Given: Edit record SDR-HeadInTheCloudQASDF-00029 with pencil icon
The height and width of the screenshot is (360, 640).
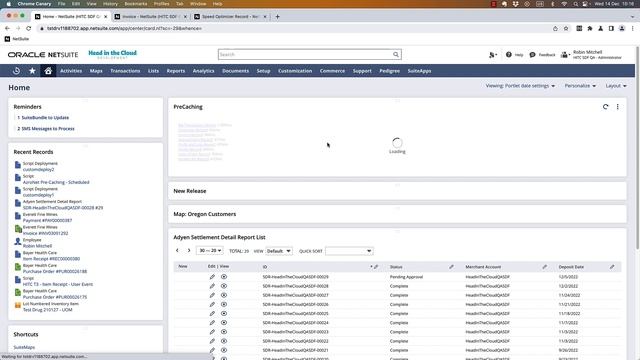Looking at the screenshot, I should [212, 277].
